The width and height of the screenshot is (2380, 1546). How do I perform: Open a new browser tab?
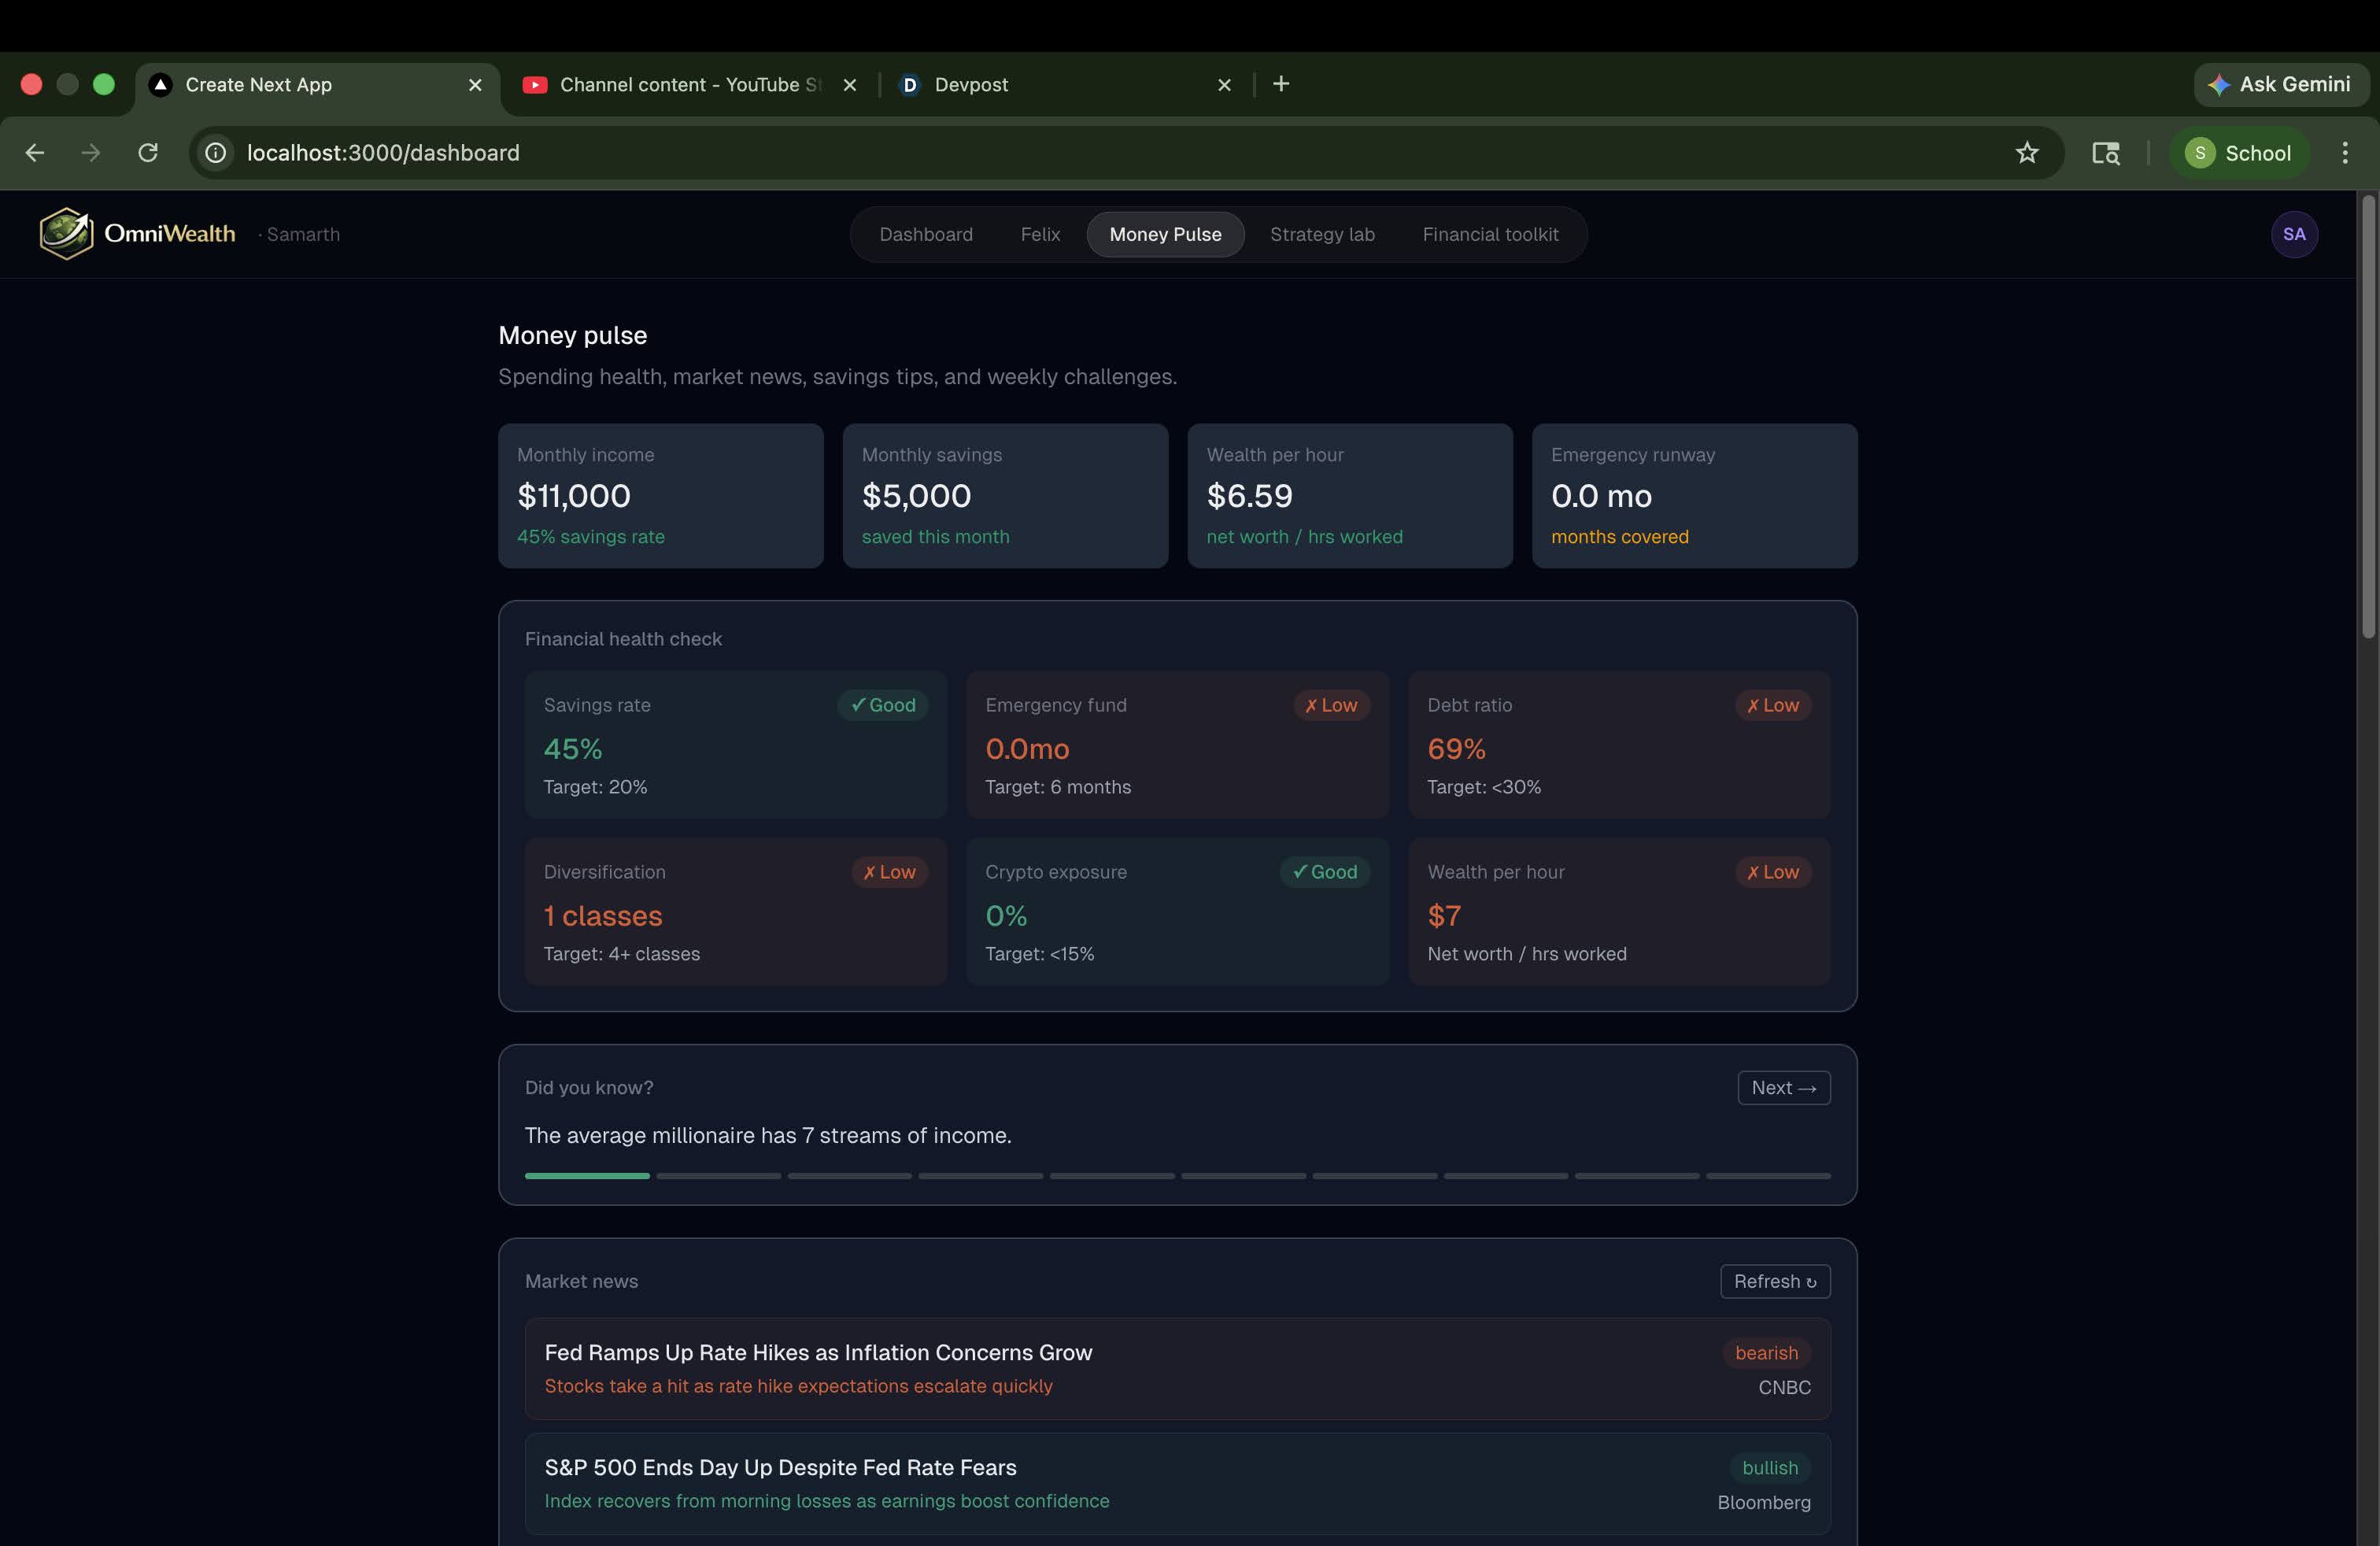(1281, 84)
